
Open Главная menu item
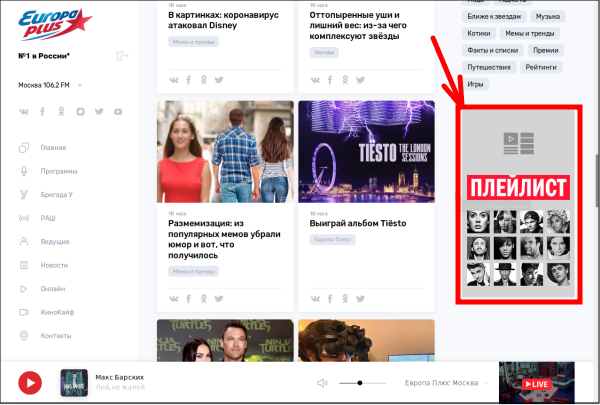pyautogui.click(x=53, y=148)
